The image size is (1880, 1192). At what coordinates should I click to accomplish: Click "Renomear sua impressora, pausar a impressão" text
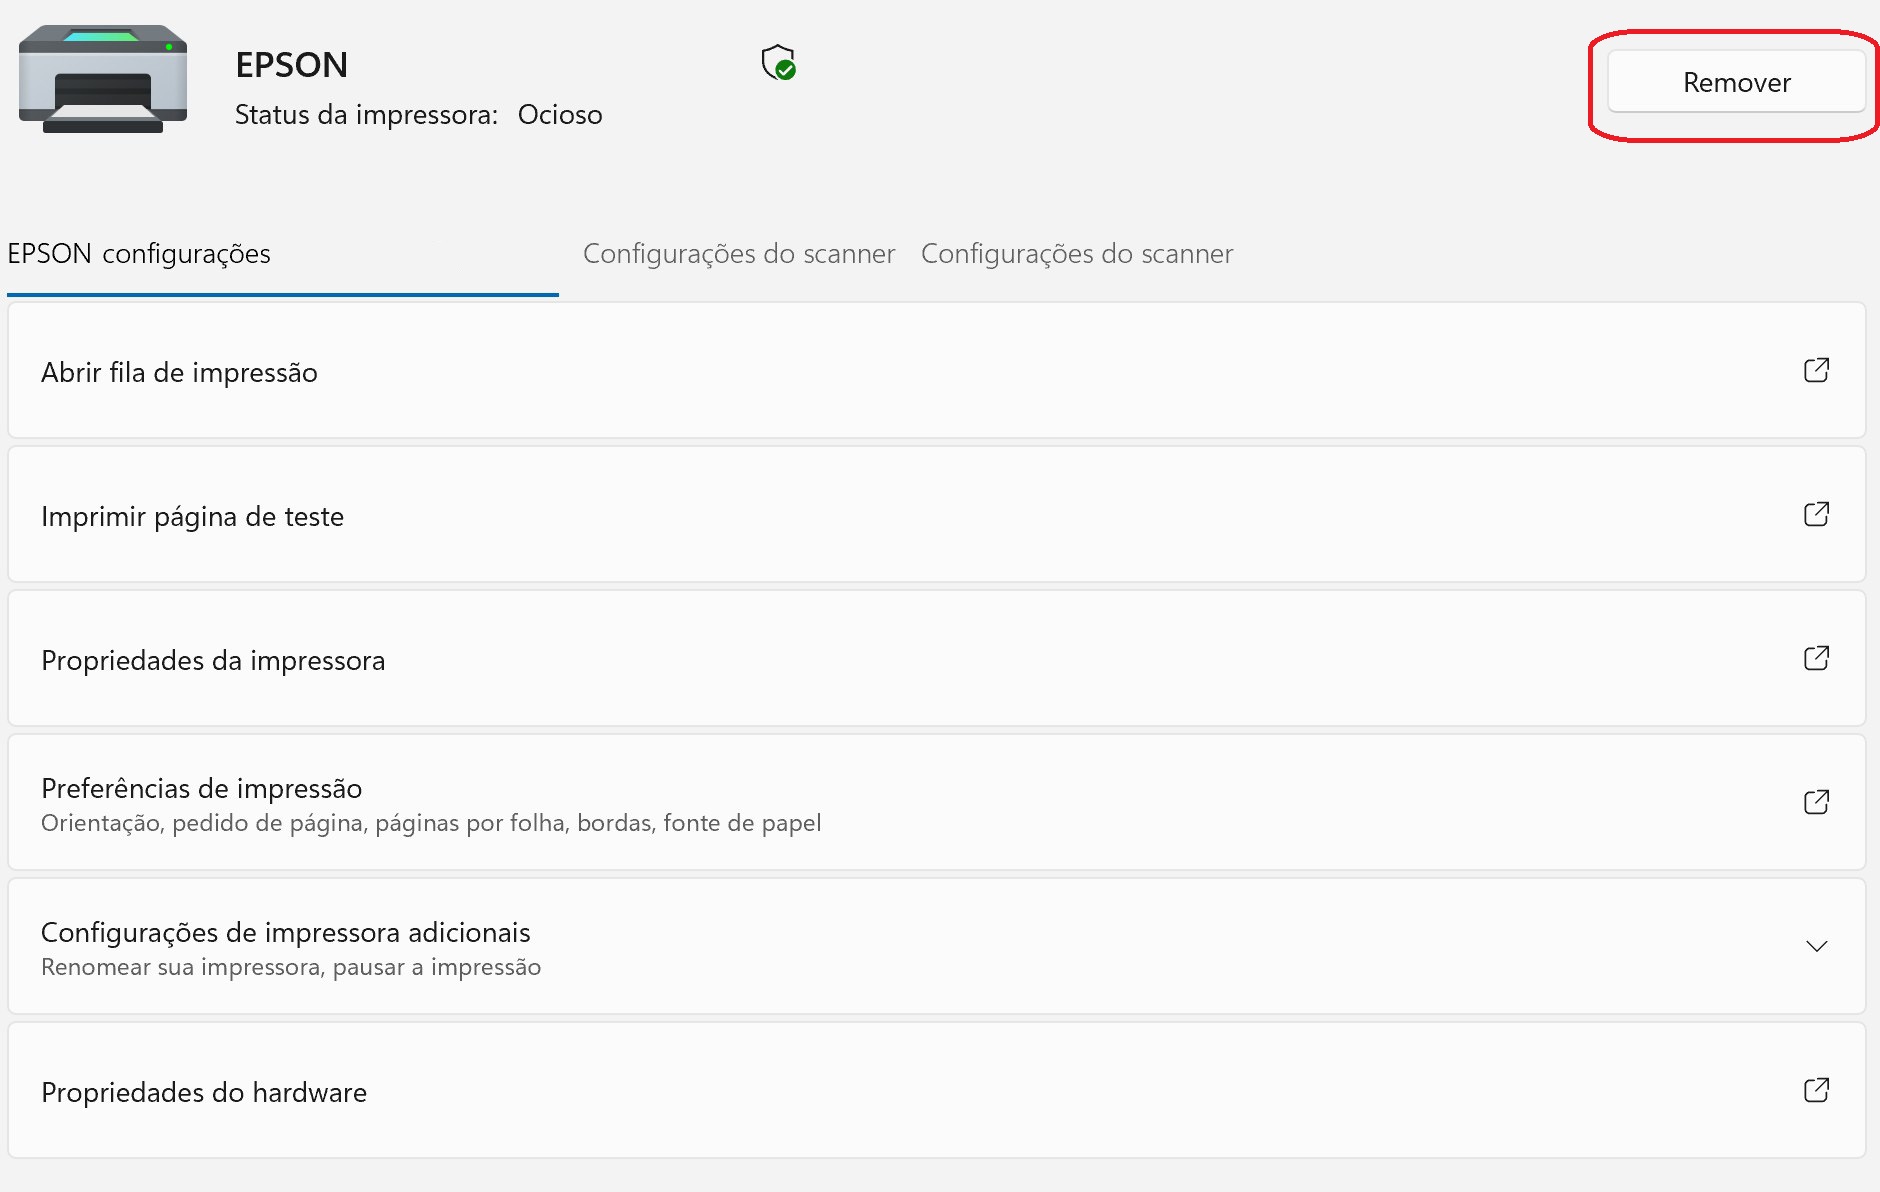[291, 967]
